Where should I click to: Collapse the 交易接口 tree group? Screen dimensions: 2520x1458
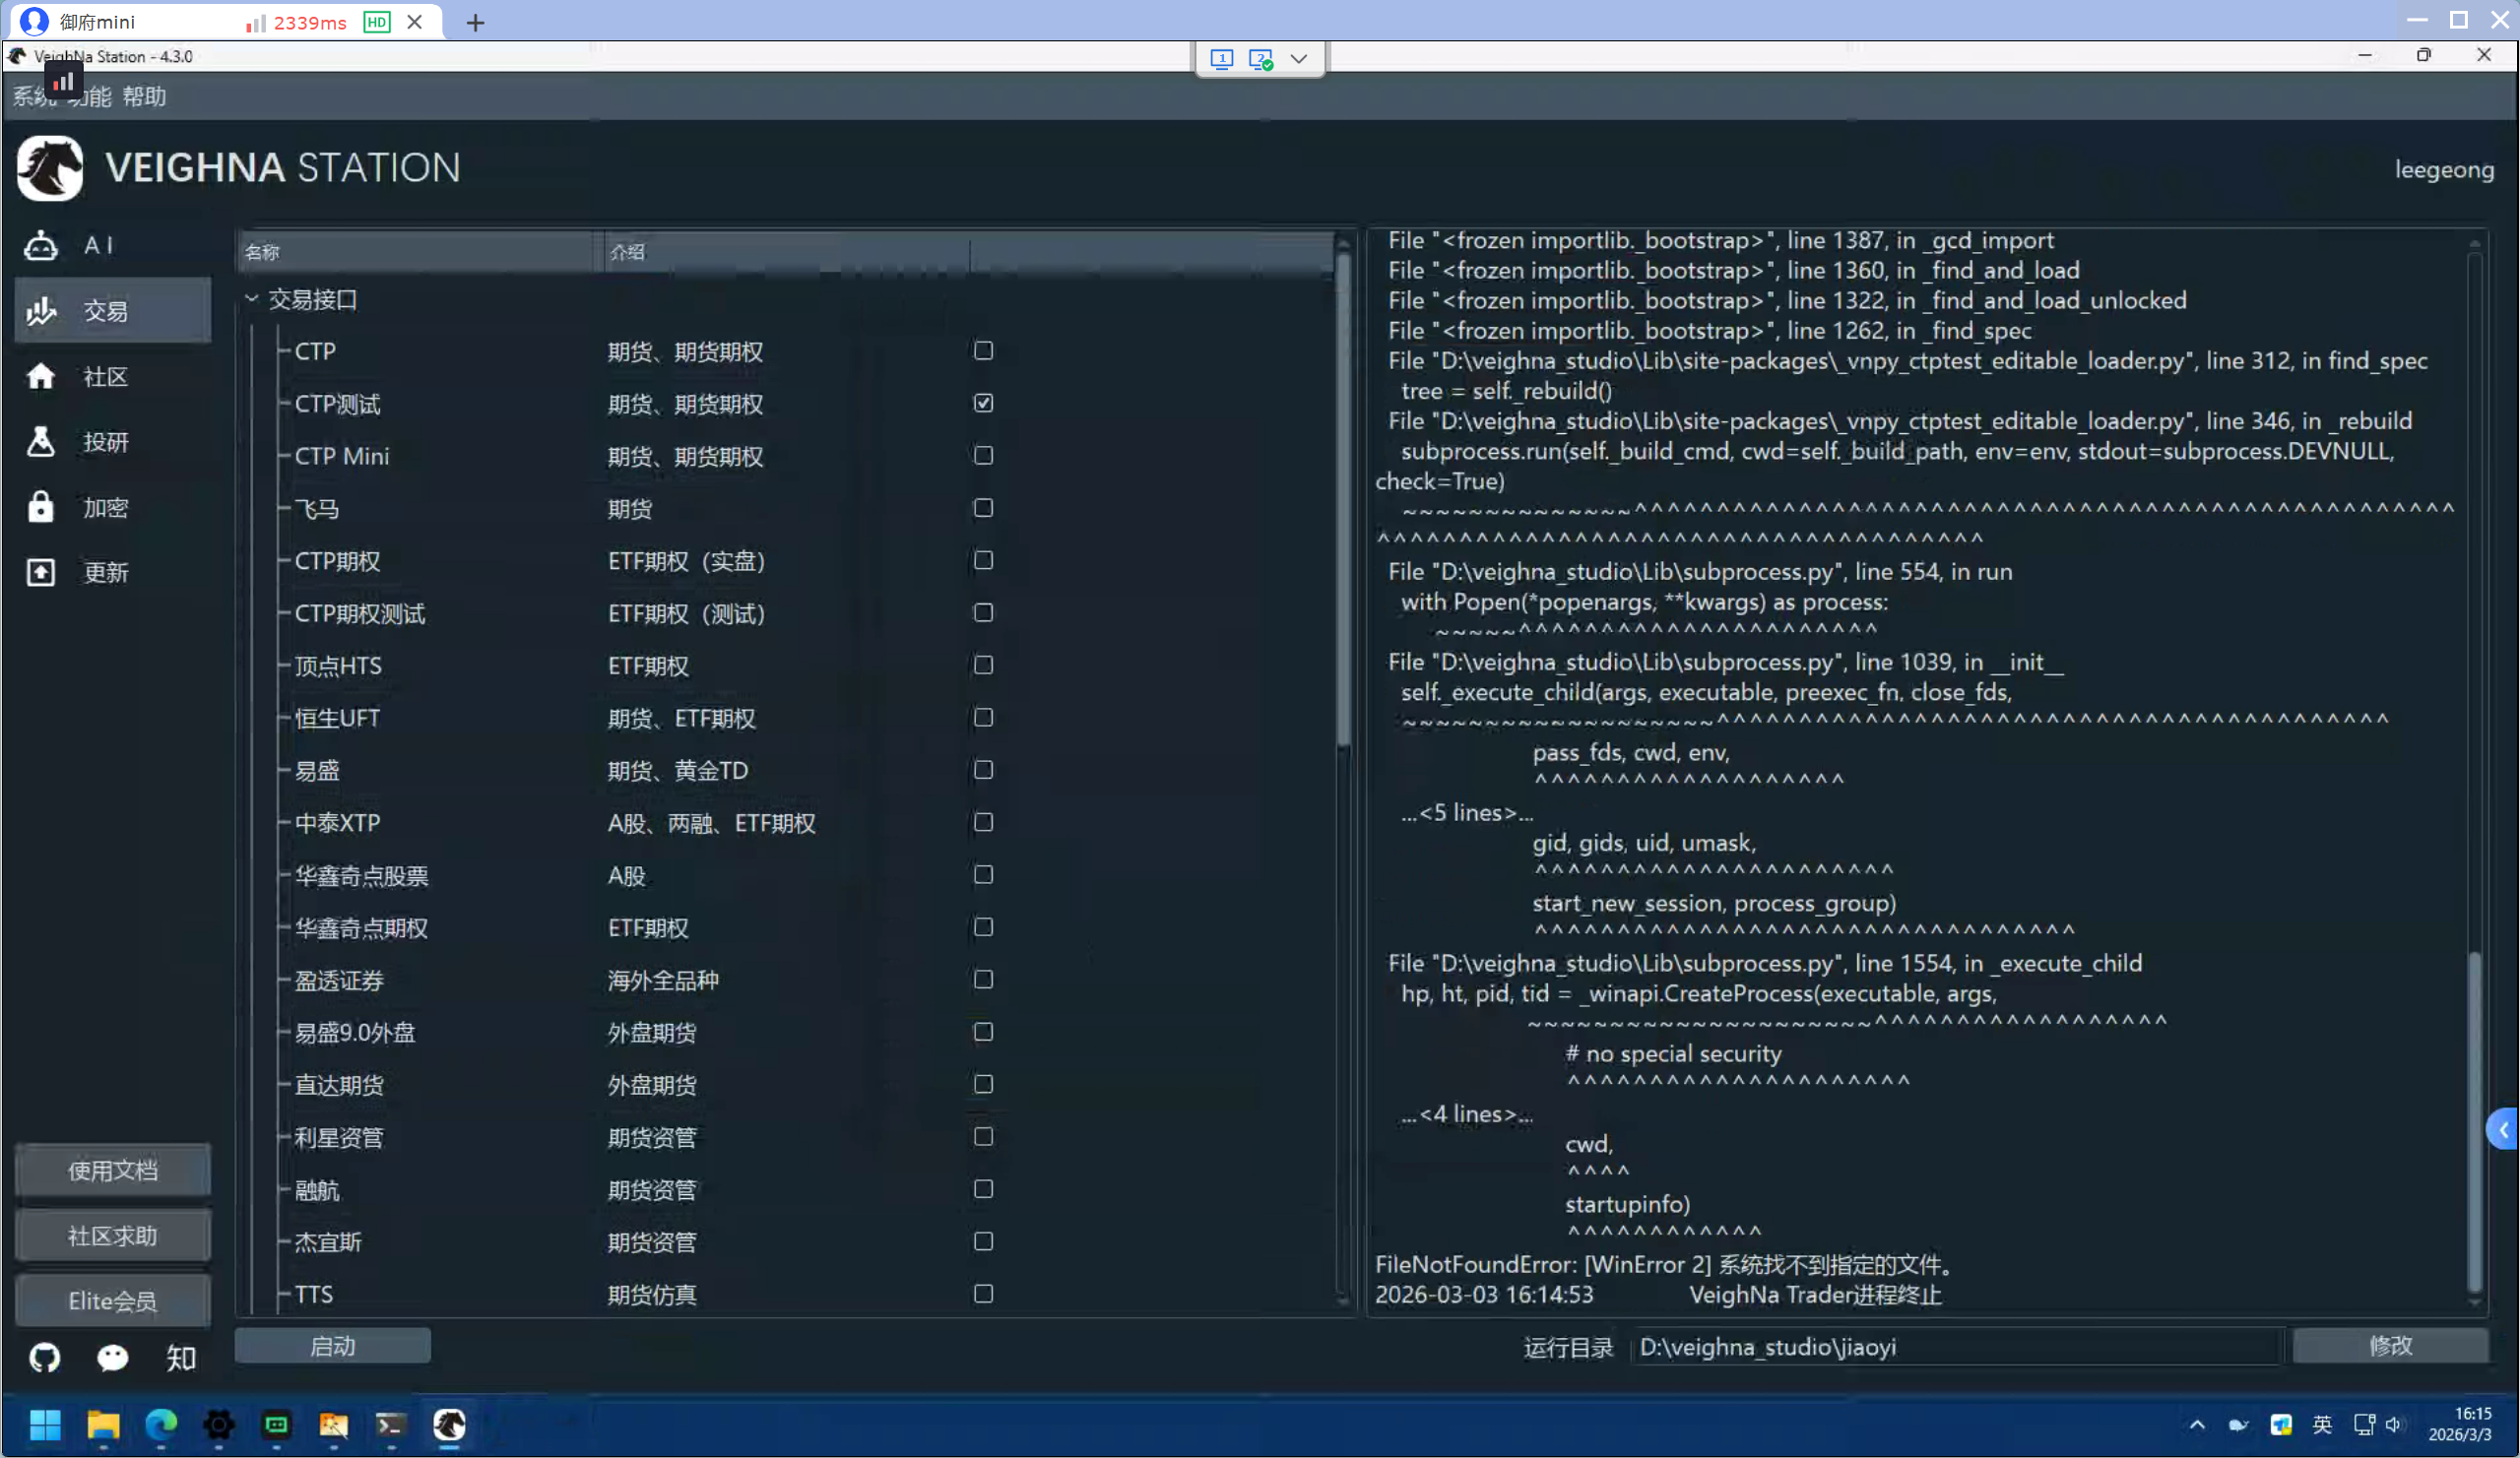252,299
